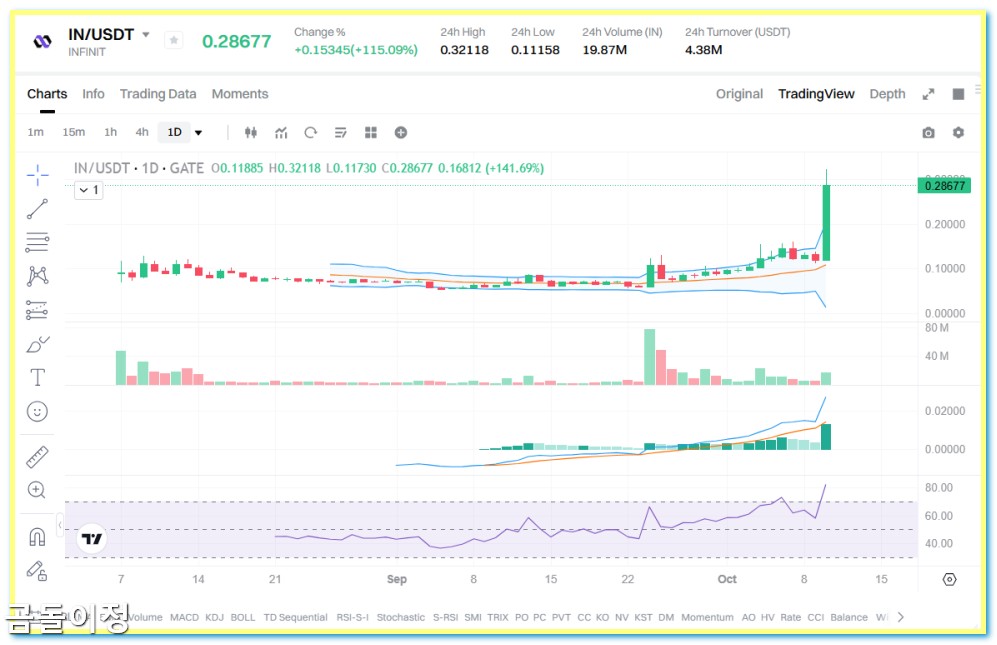Viewport: 997px width, 645px height.
Task: Toggle the Stochastic indicator
Action: pyautogui.click(x=401, y=617)
